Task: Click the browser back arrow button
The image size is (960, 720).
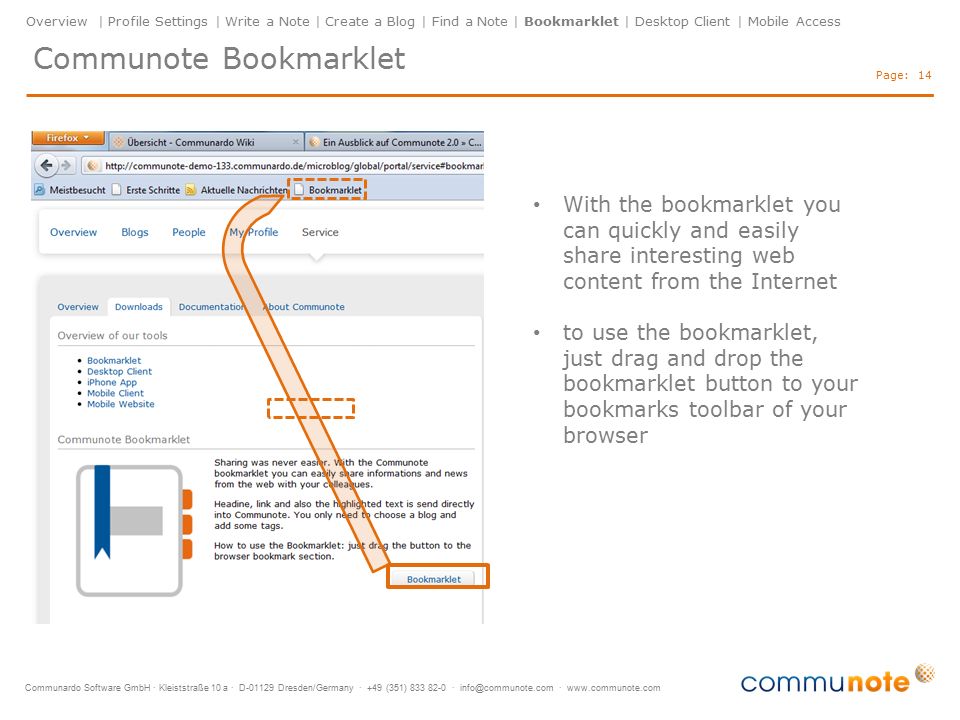Action: (47, 165)
